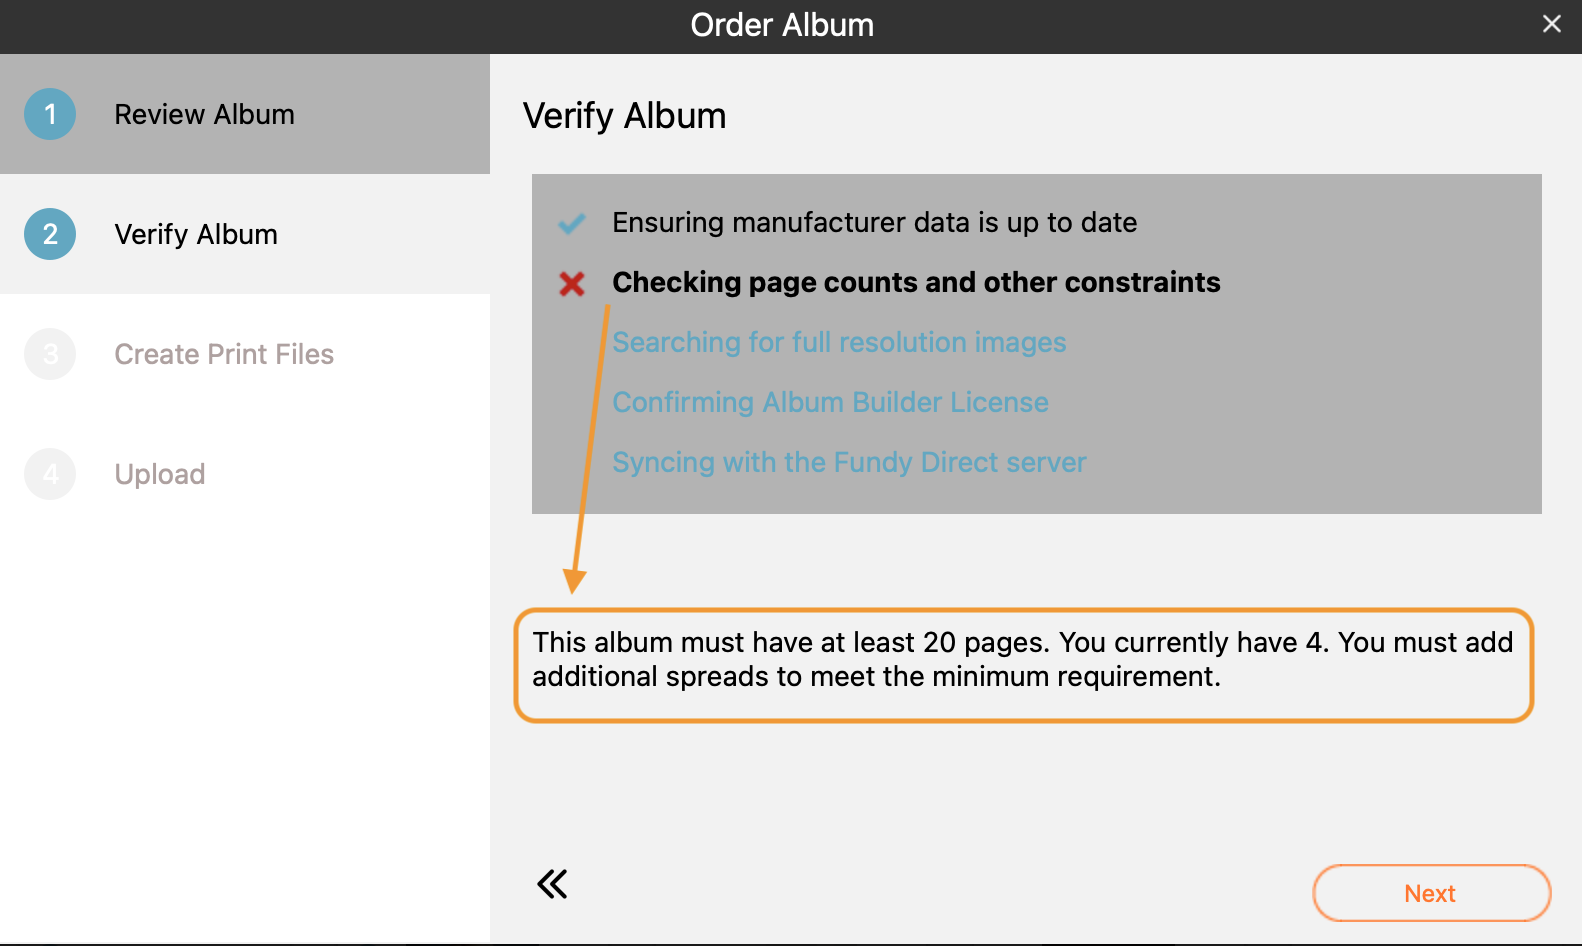
Task: Click 'Syncing with the Fundy Direct server'
Action: click(849, 462)
